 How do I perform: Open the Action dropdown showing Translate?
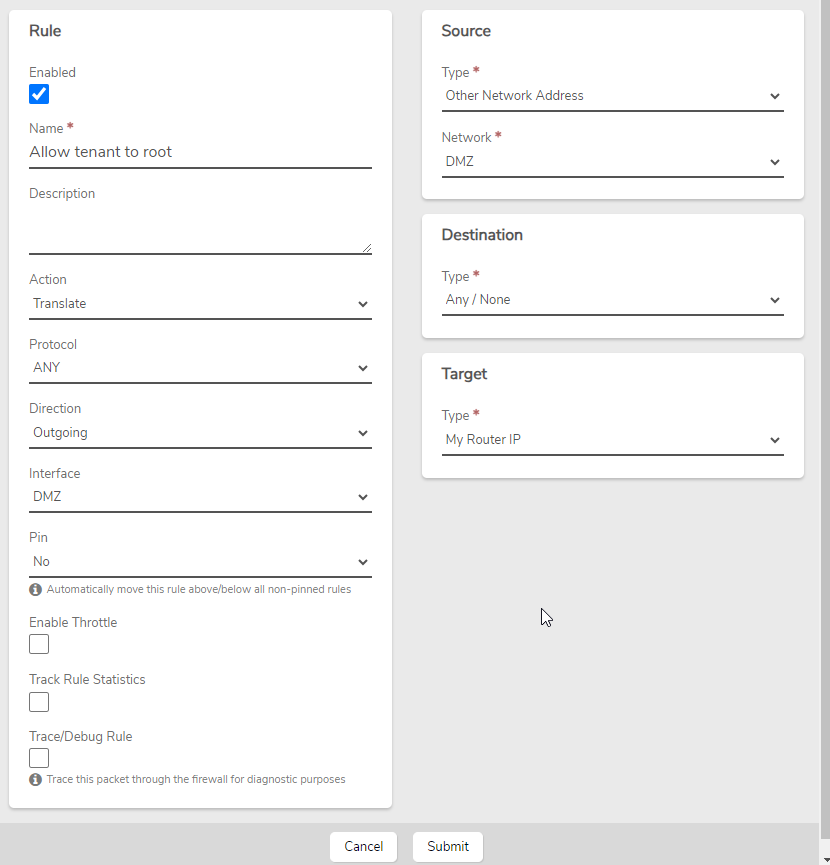click(x=200, y=304)
